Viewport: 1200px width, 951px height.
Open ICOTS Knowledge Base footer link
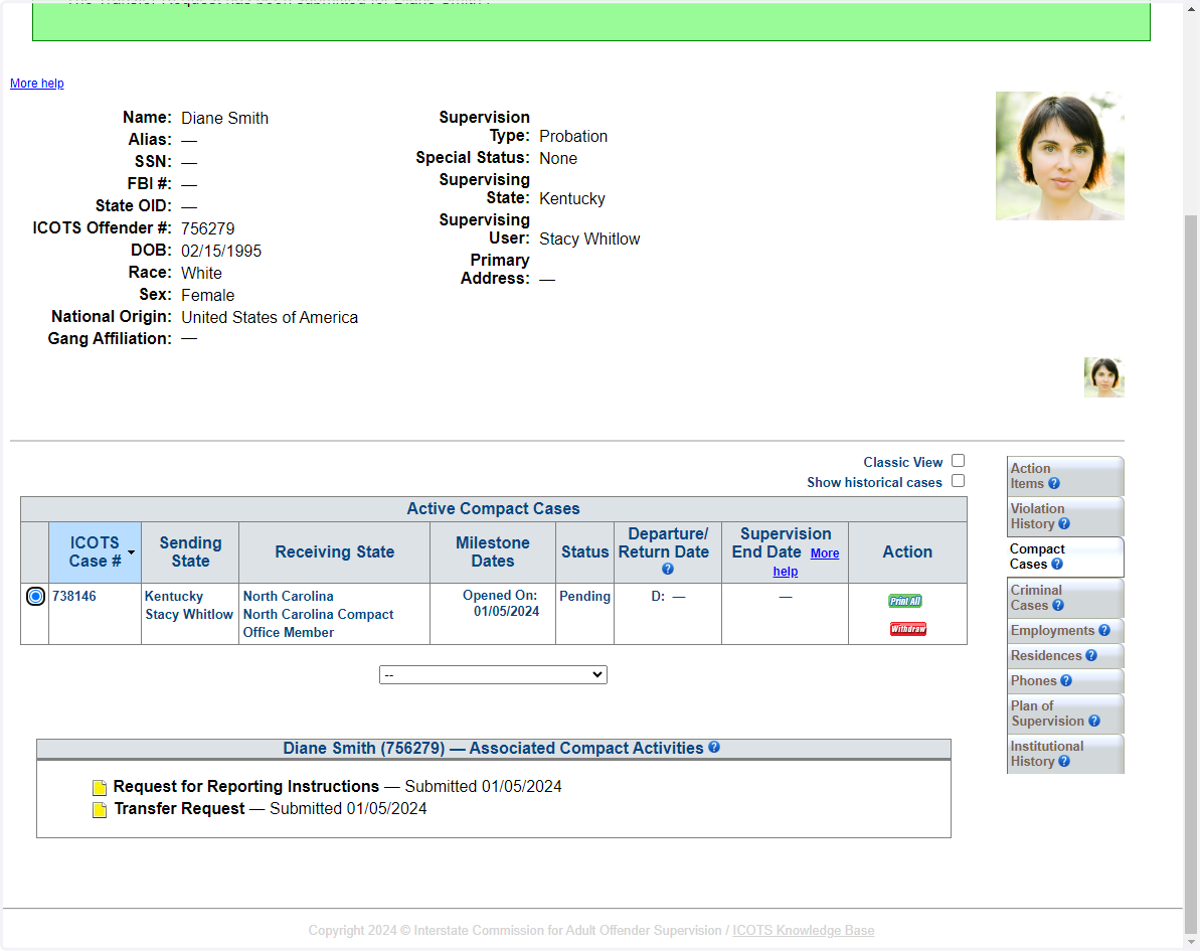803,931
